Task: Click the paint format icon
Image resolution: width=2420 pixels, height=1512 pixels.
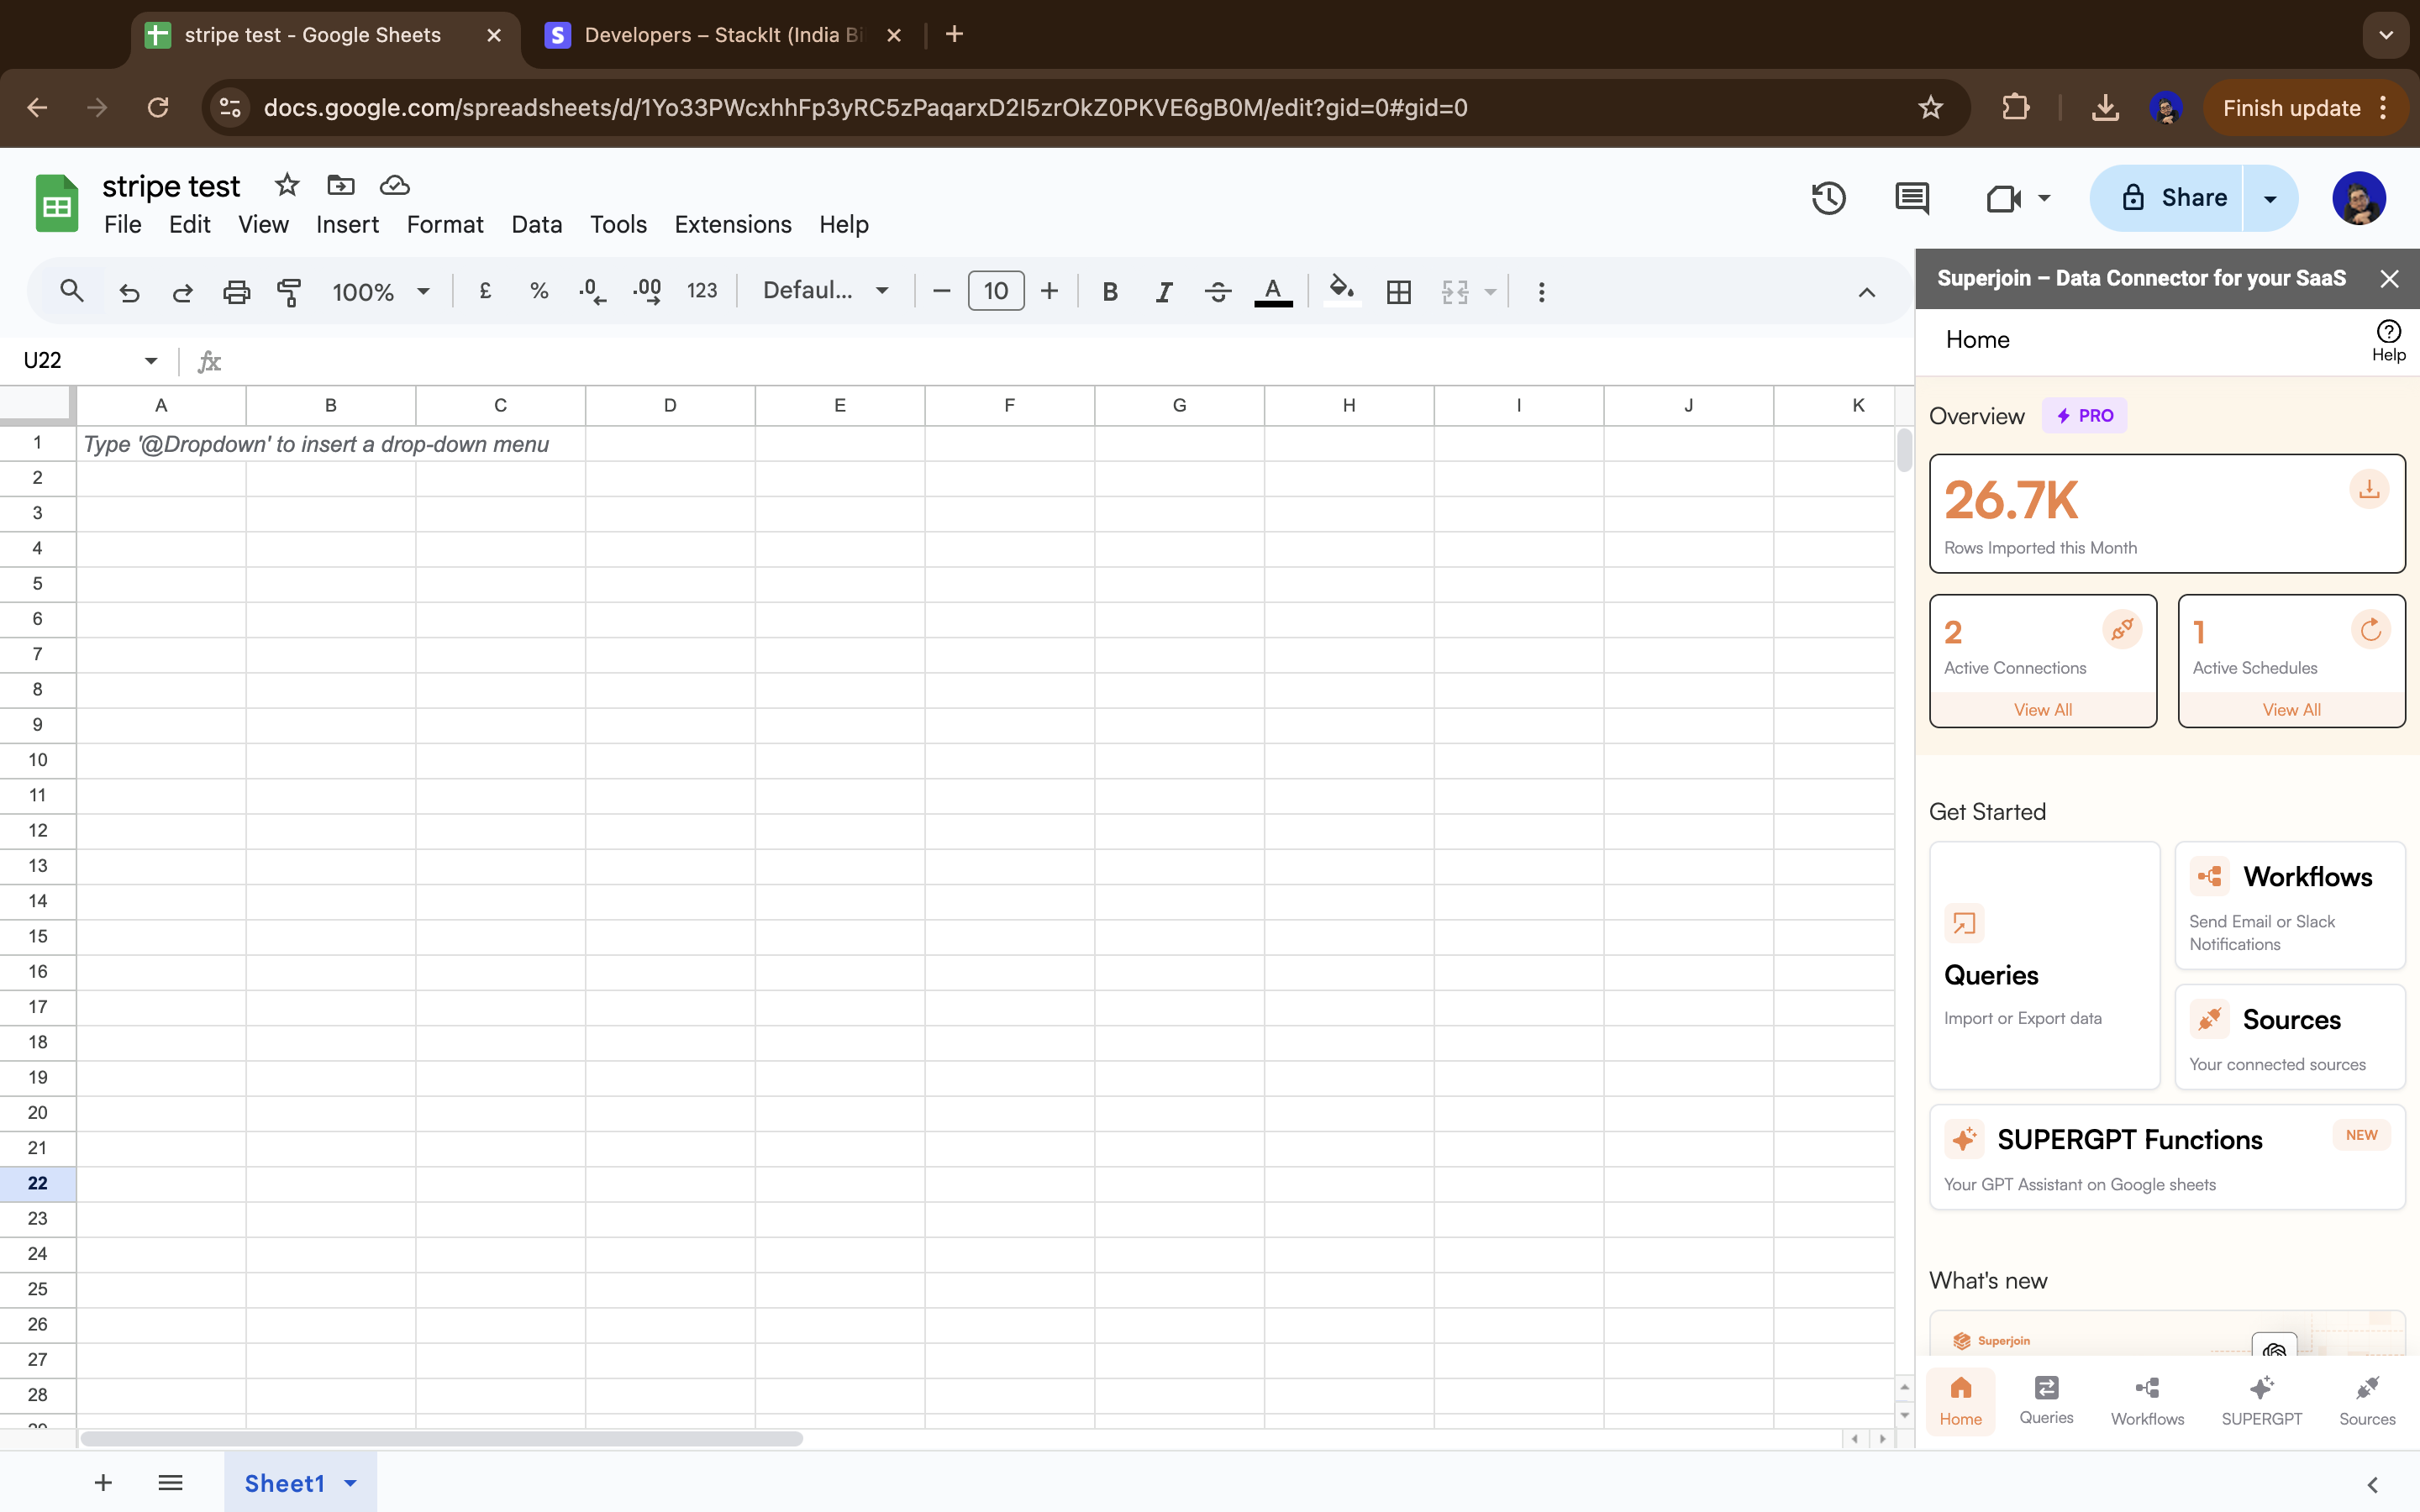Action: (289, 292)
